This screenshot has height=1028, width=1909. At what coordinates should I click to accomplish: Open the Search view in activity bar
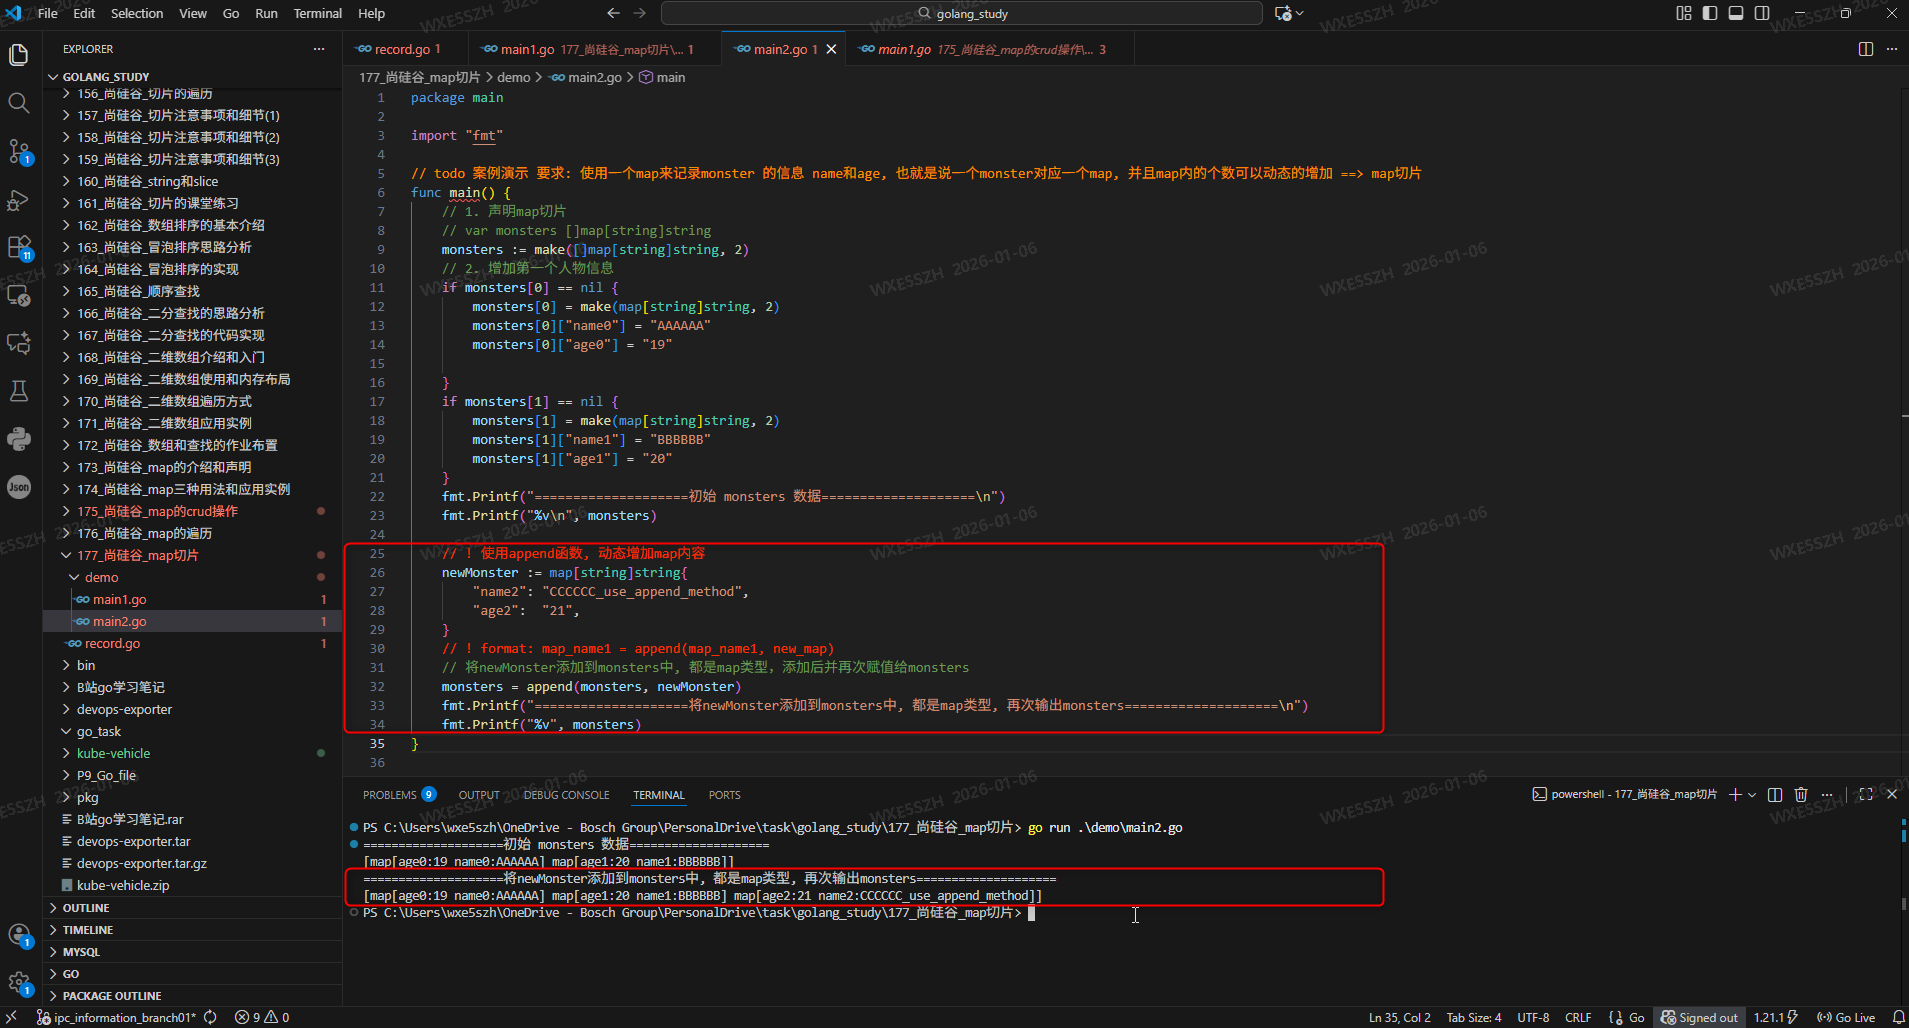19,102
